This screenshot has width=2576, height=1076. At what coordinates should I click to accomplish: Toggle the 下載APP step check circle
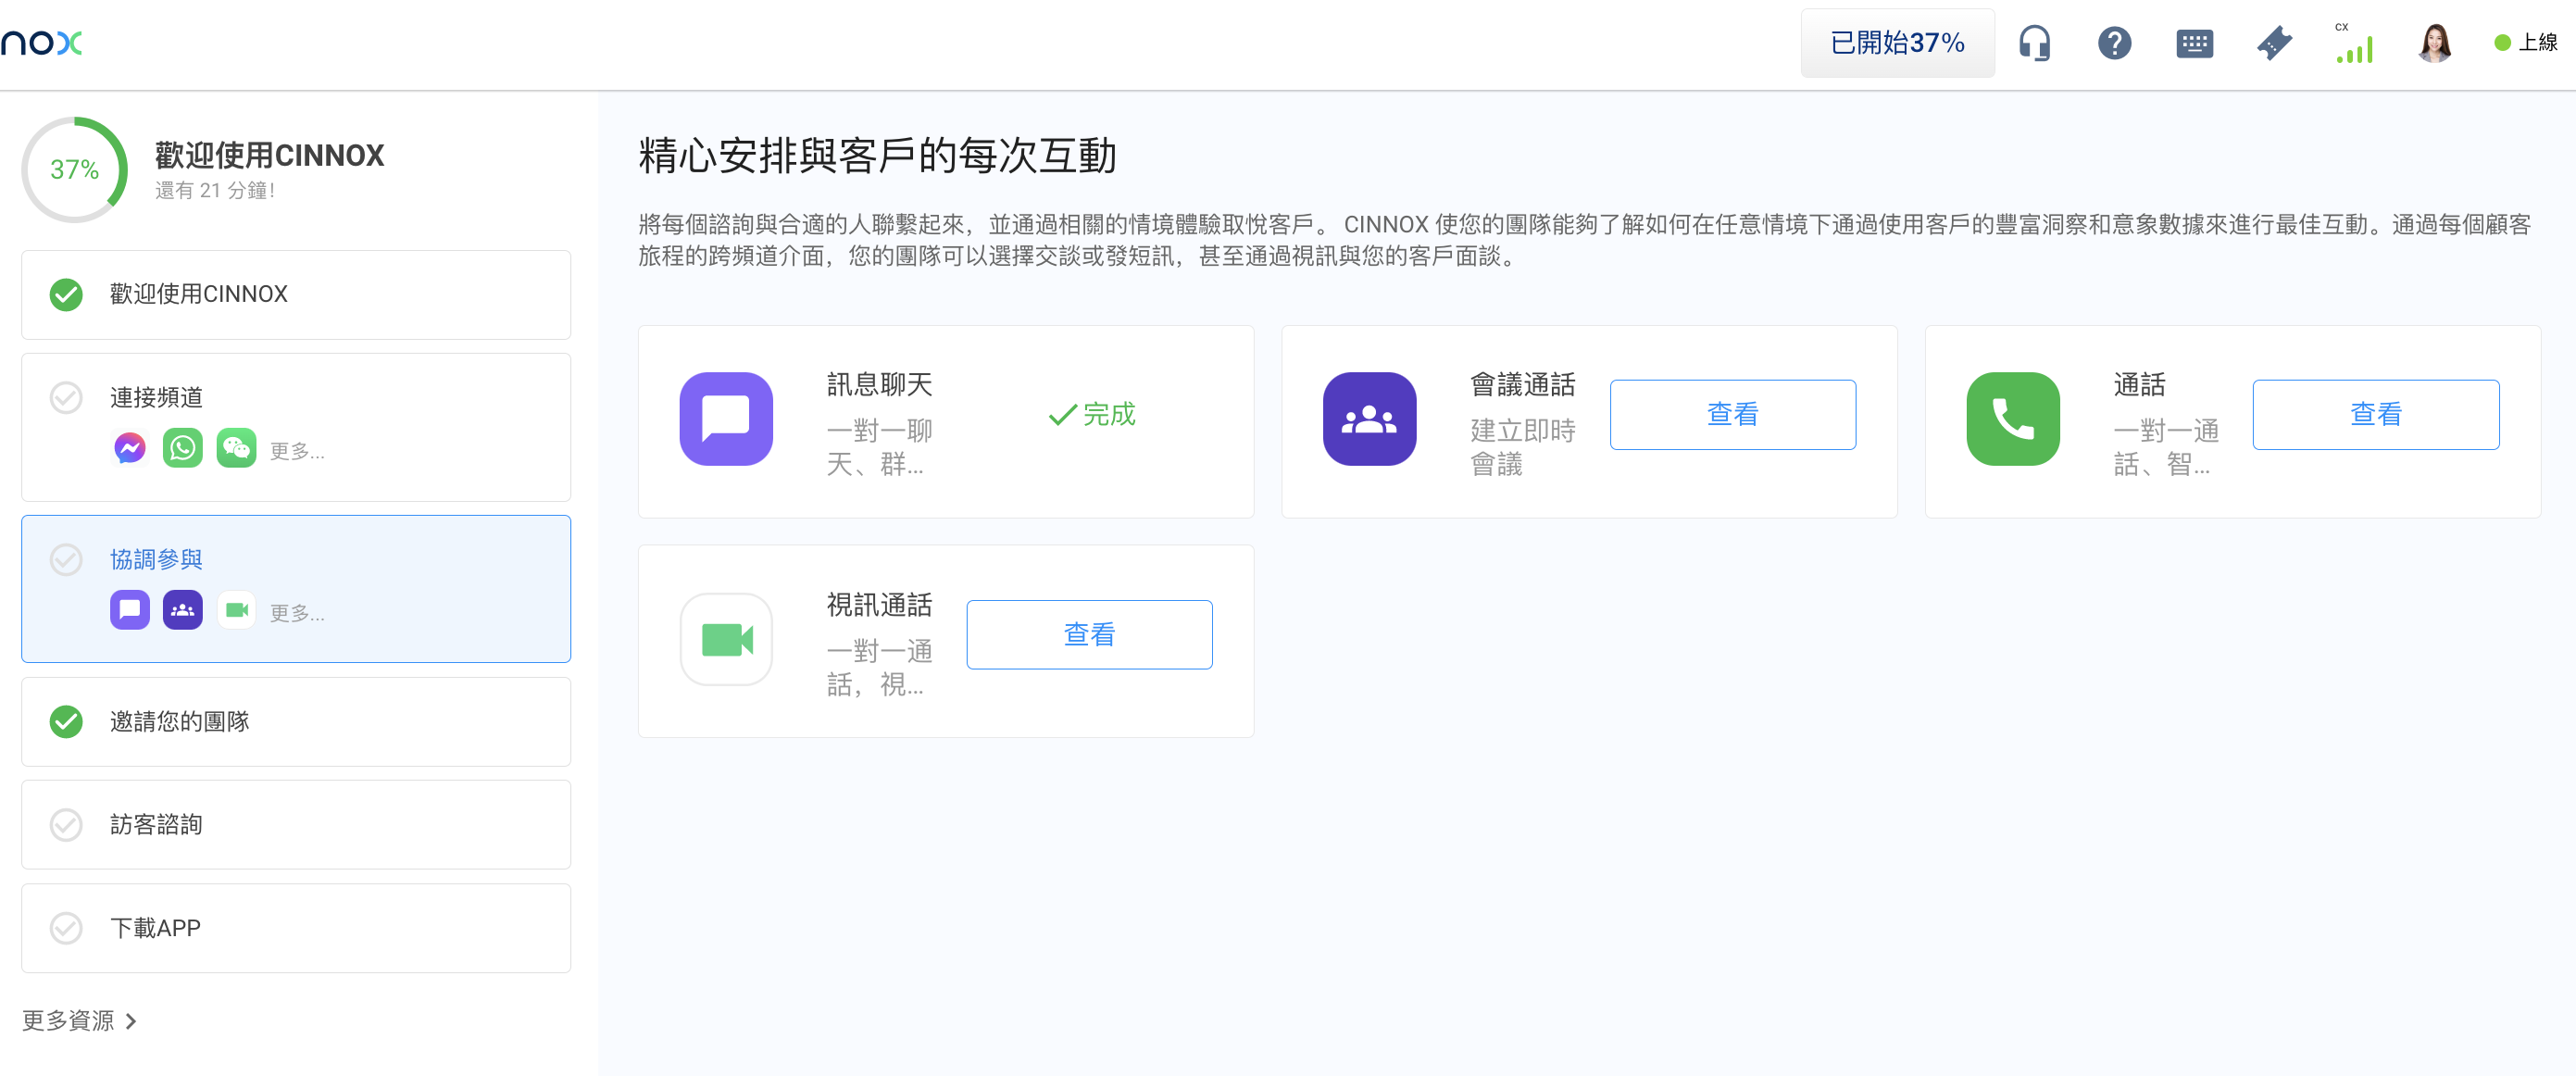tap(66, 928)
